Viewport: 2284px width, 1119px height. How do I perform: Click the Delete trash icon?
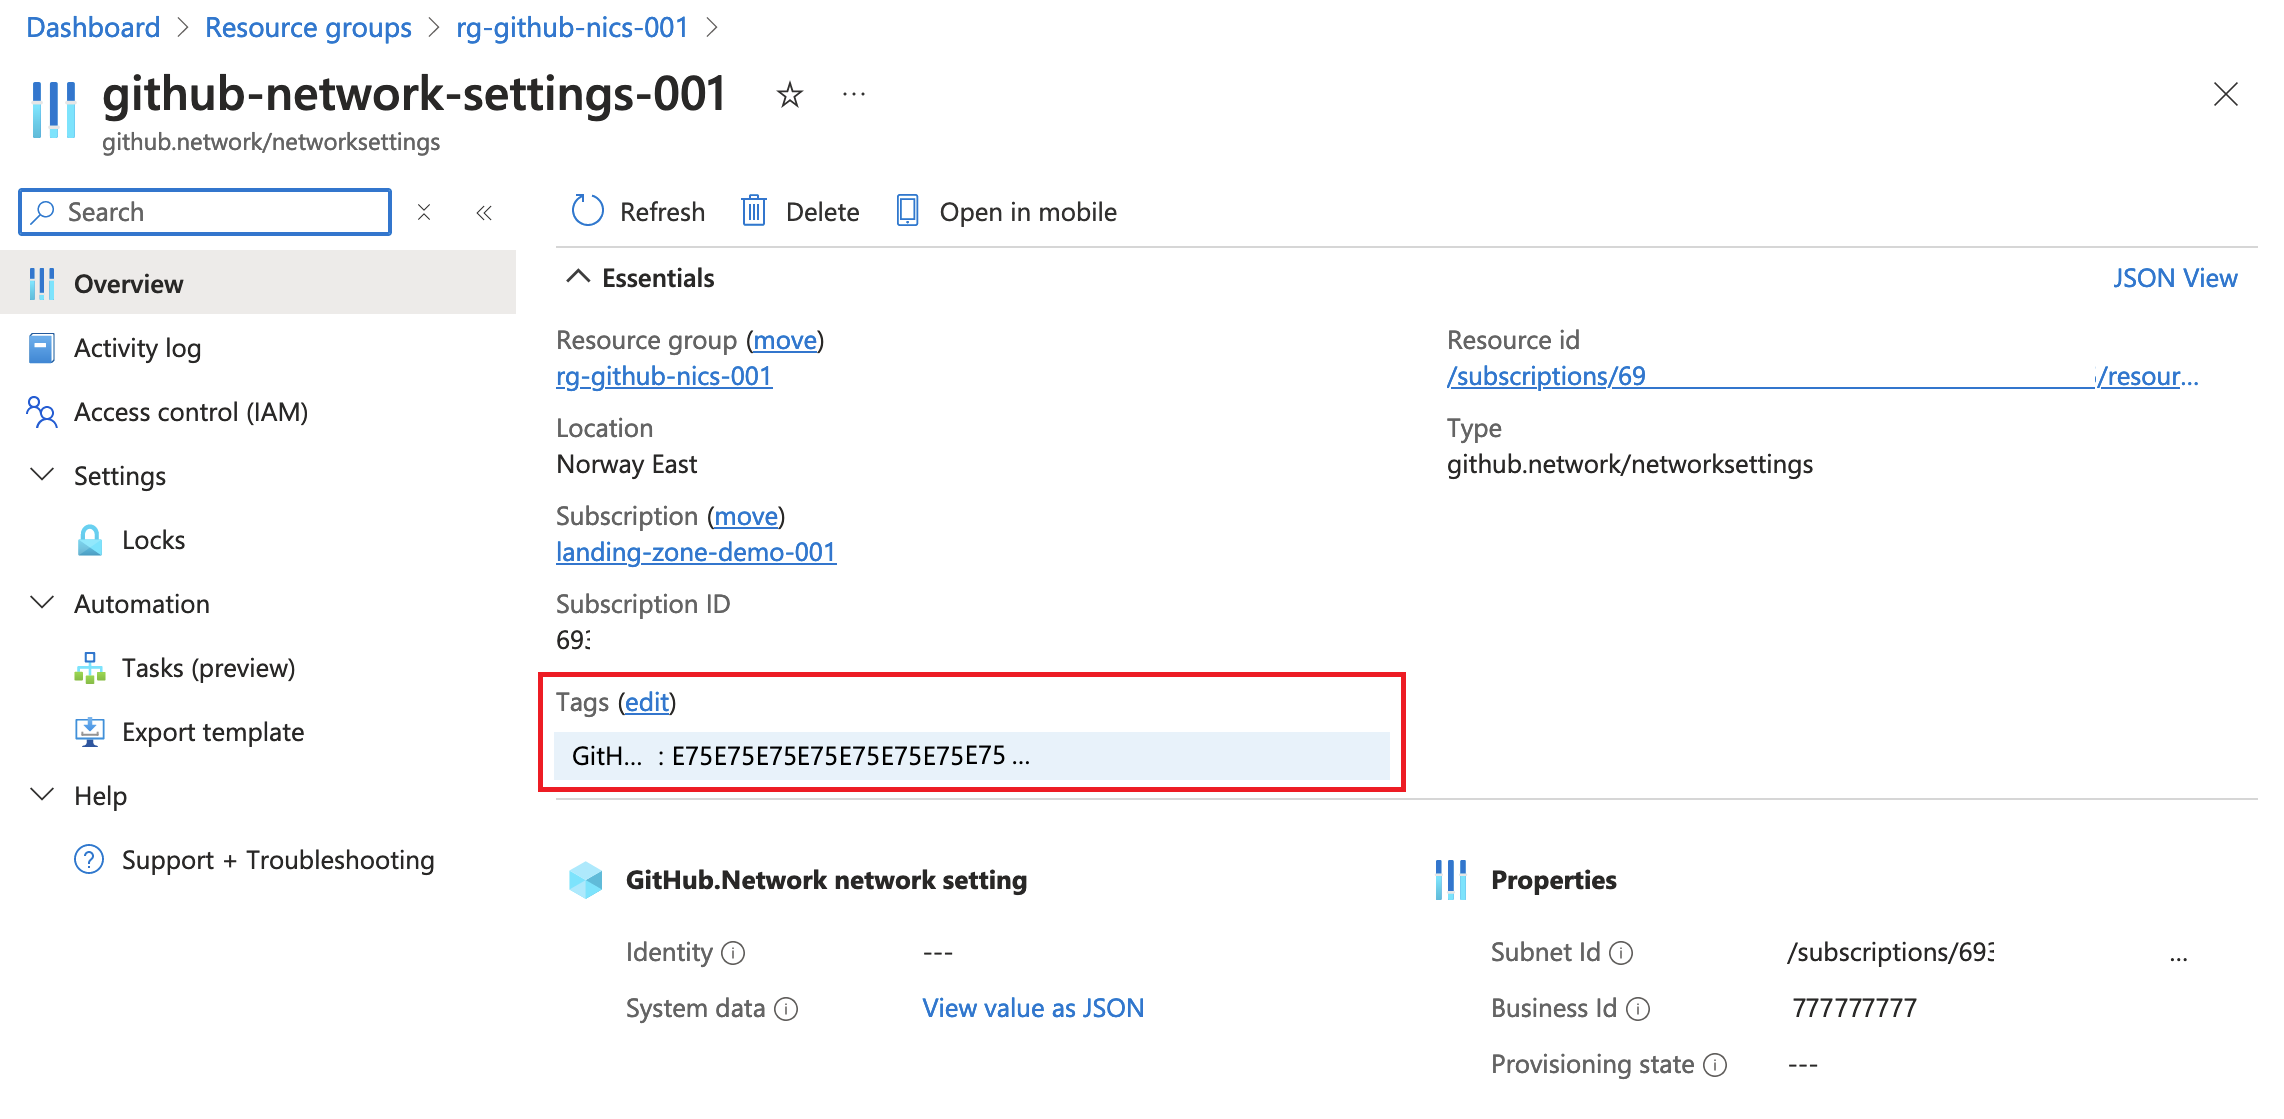coord(754,211)
